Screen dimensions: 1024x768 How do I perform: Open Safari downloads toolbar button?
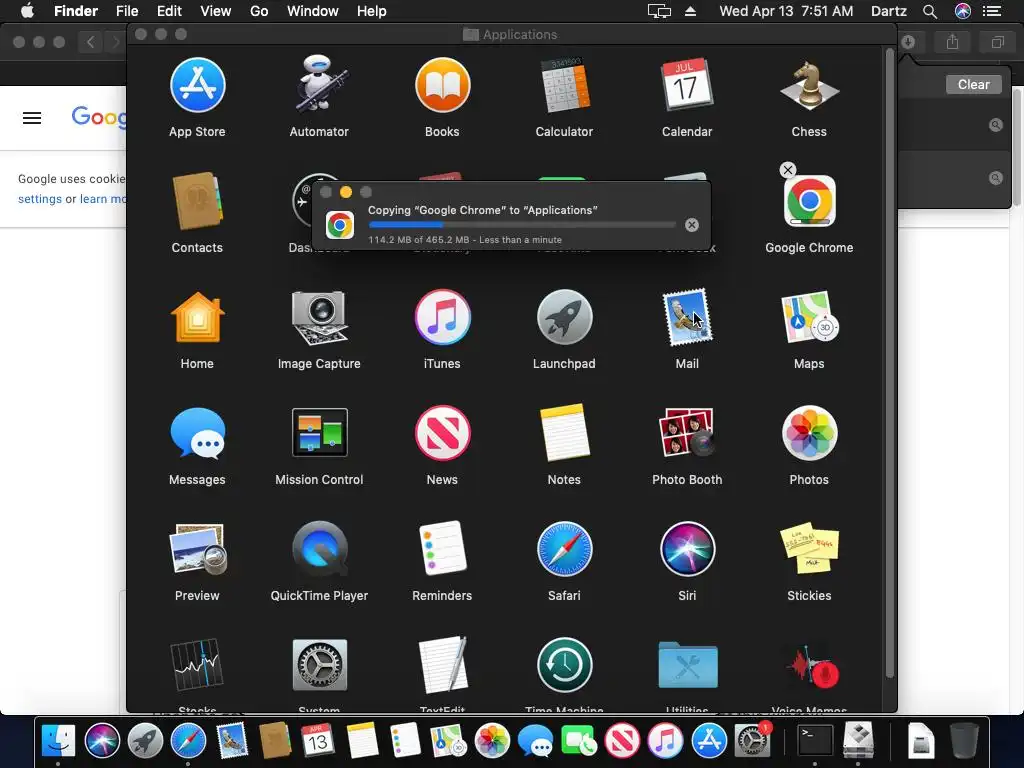coord(908,42)
